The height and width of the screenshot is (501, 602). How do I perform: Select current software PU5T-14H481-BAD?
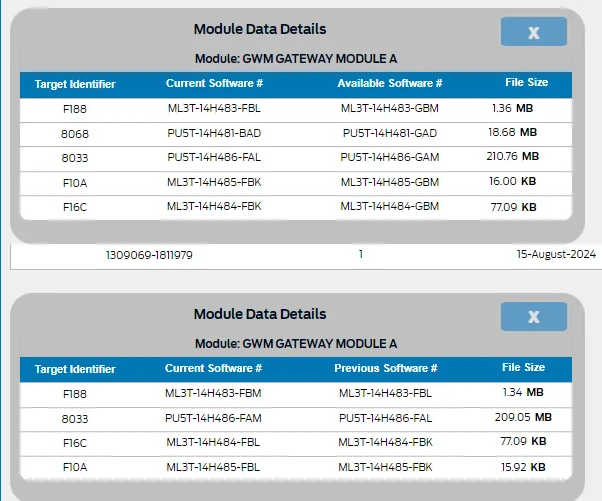point(214,133)
